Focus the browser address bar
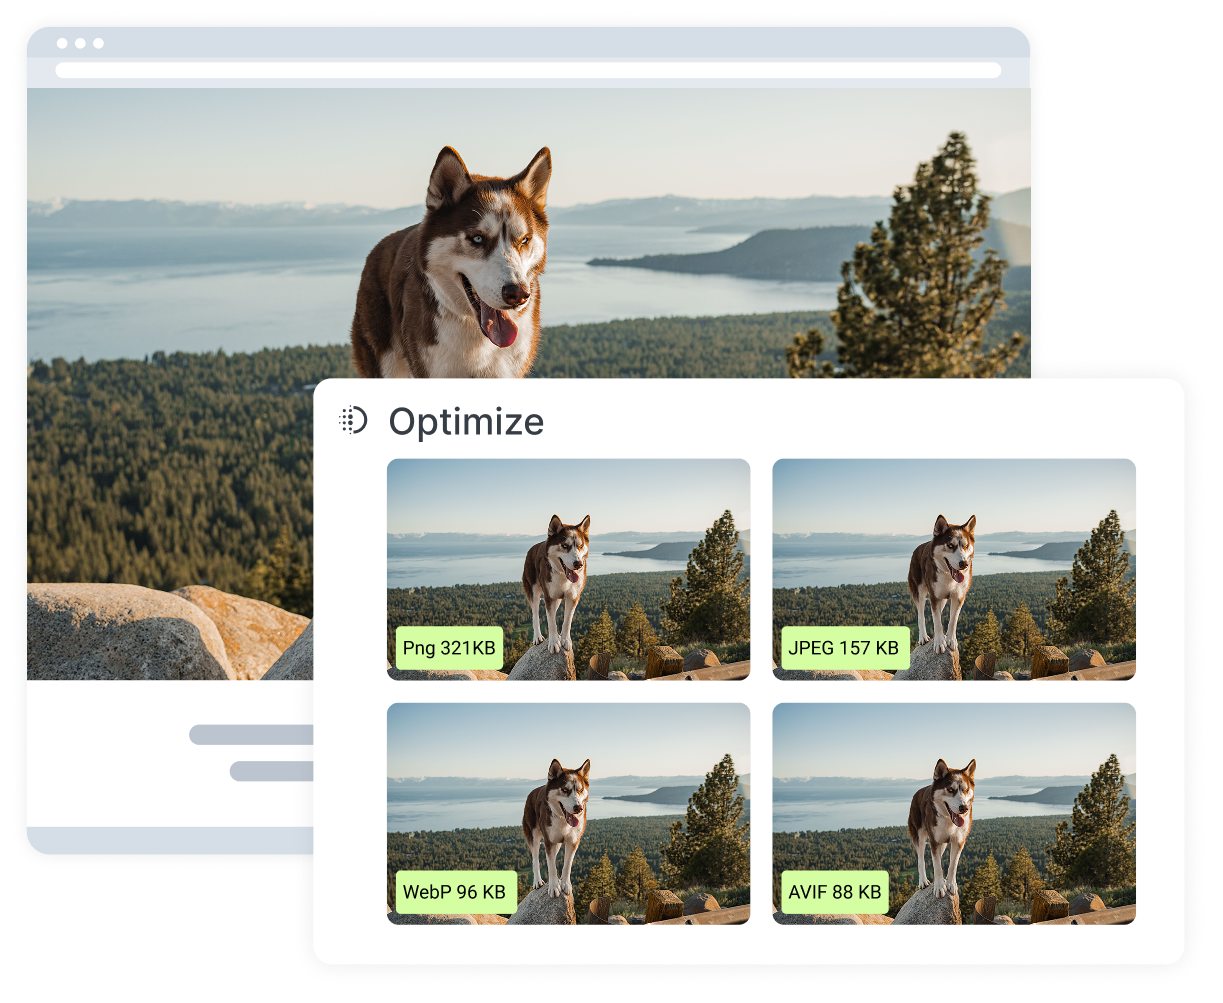 point(528,70)
